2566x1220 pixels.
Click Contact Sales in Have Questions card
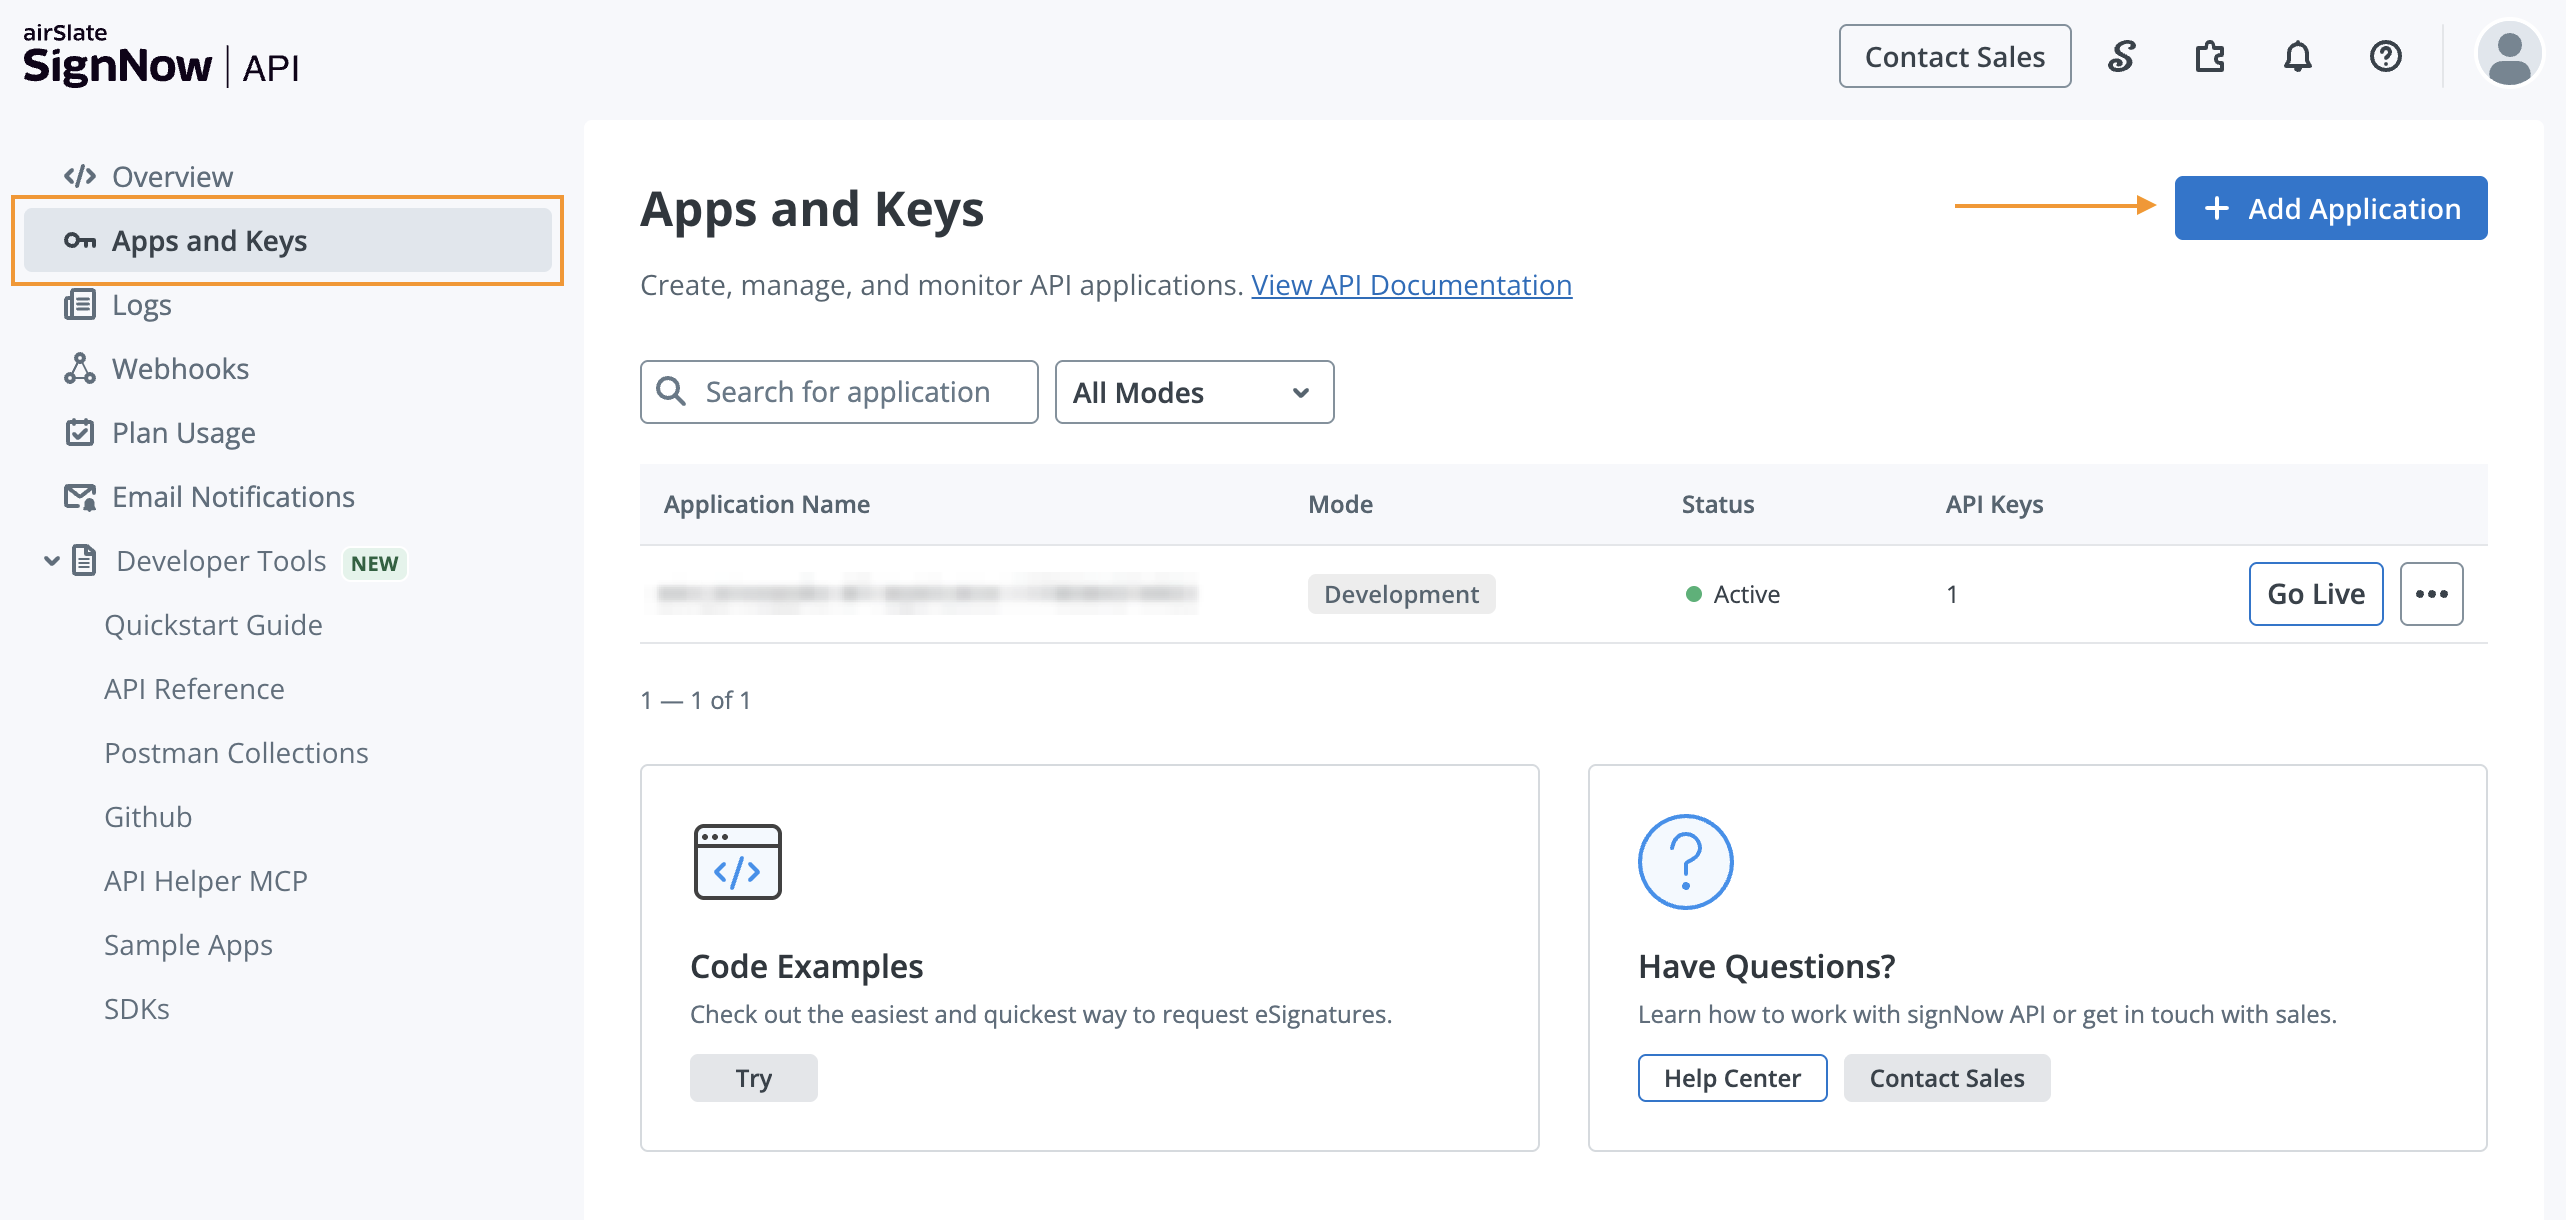click(1947, 1078)
